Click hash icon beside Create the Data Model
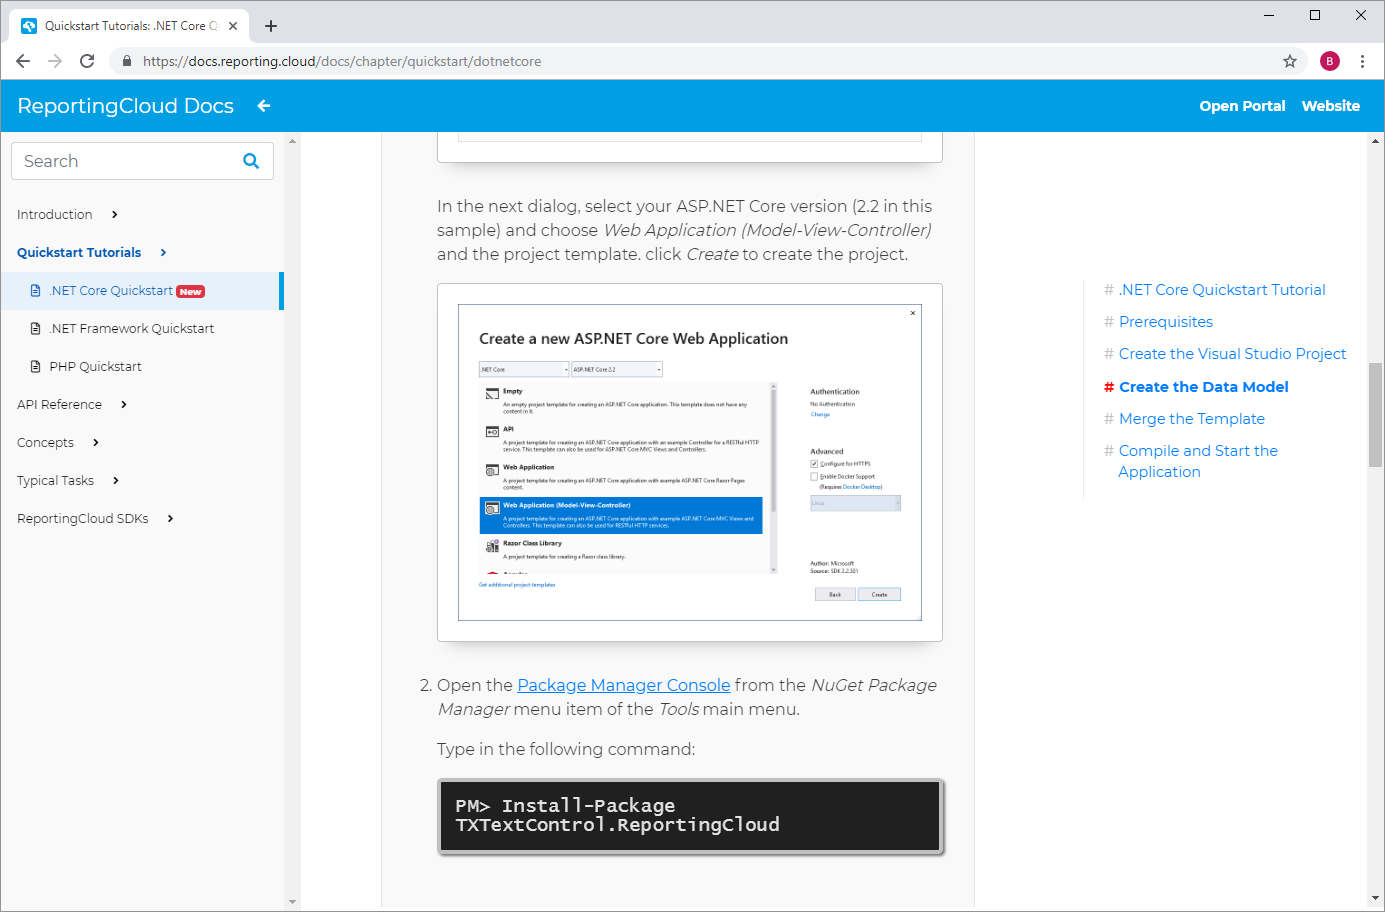This screenshot has height=912, width=1385. tap(1108, 387)
